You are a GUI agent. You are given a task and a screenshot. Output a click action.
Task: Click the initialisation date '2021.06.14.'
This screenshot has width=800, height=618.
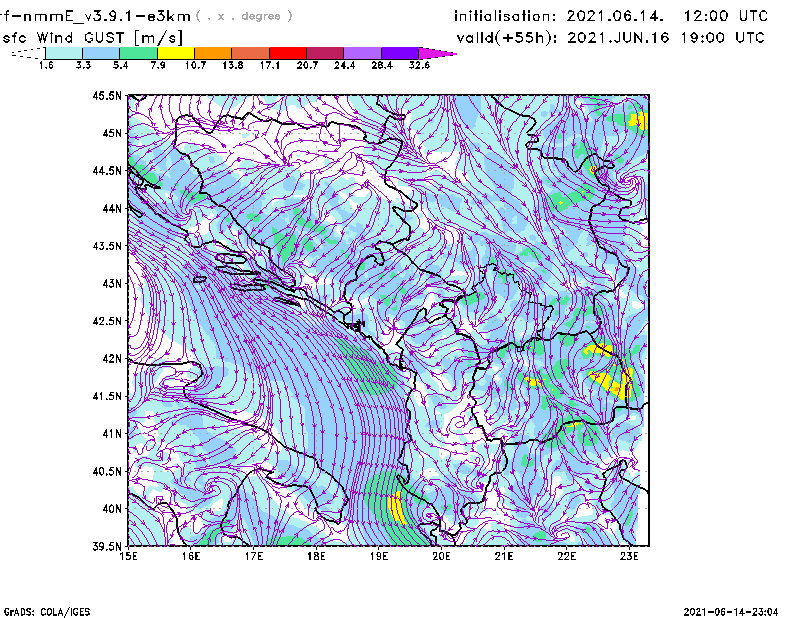click(x=615, y=16)
